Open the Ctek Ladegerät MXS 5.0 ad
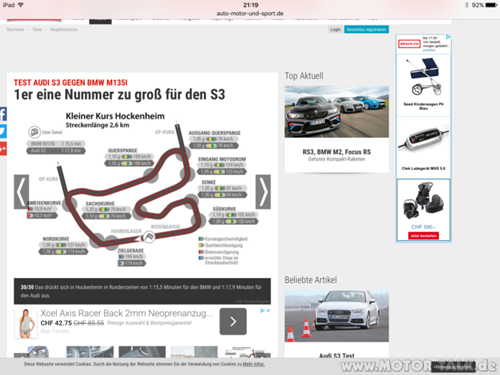The width and height of the screenshot is (500, 375). pos(423,147)
